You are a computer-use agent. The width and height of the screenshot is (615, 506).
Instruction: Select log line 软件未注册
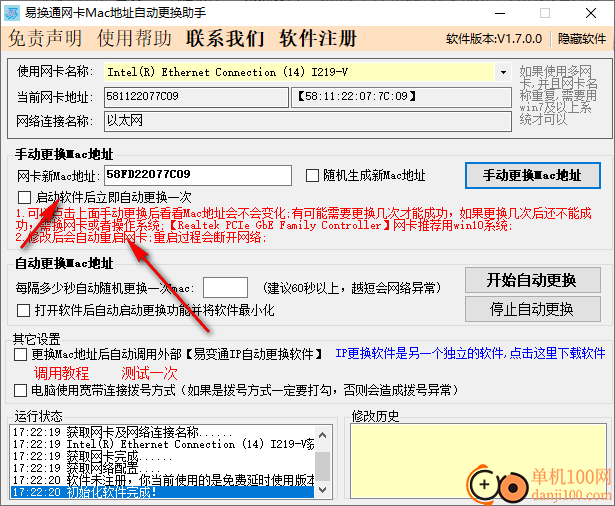coord(162,480)
